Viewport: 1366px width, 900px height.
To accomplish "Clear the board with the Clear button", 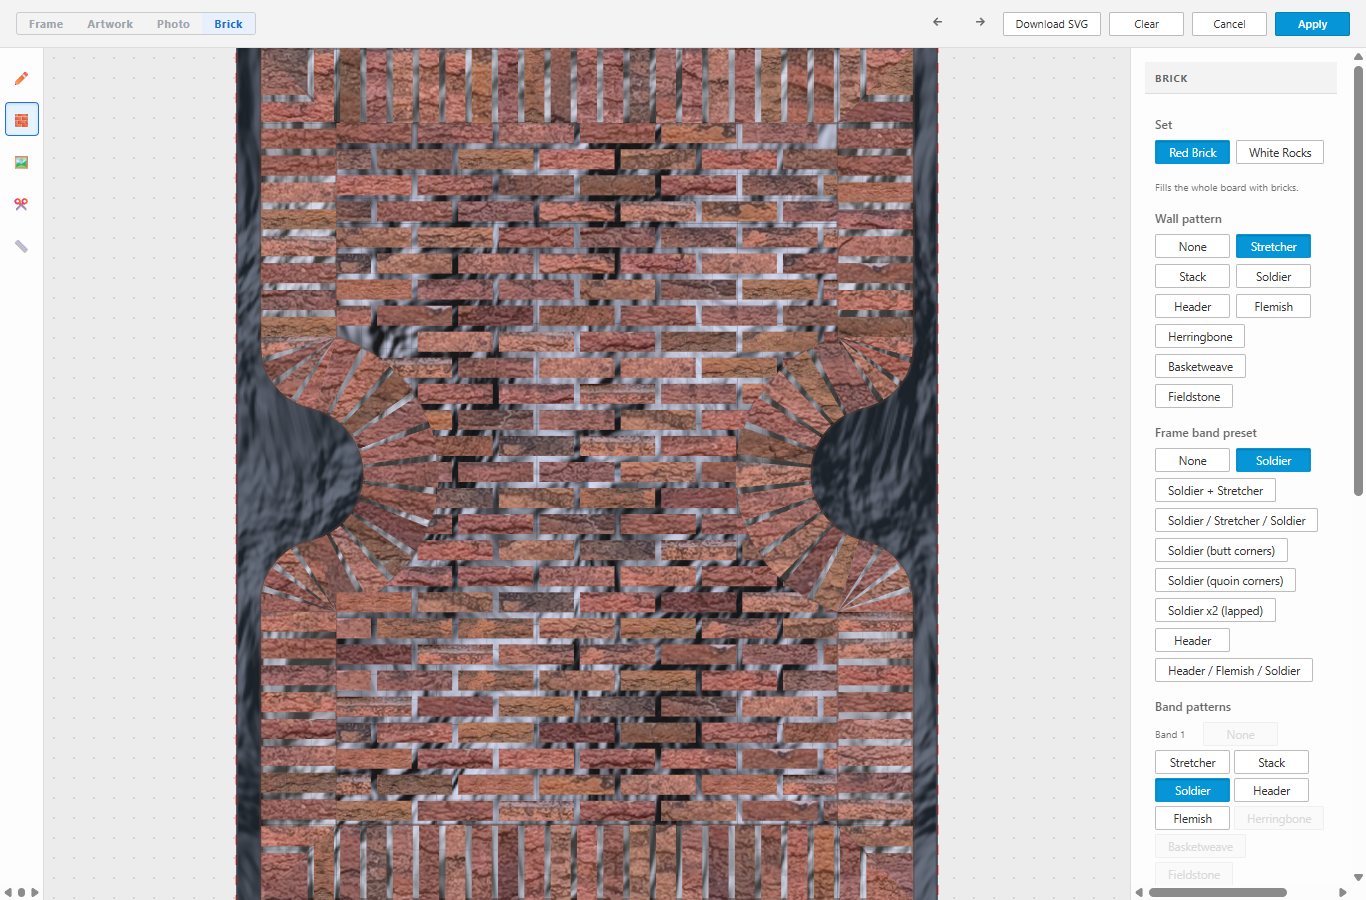I will 1147,24.
